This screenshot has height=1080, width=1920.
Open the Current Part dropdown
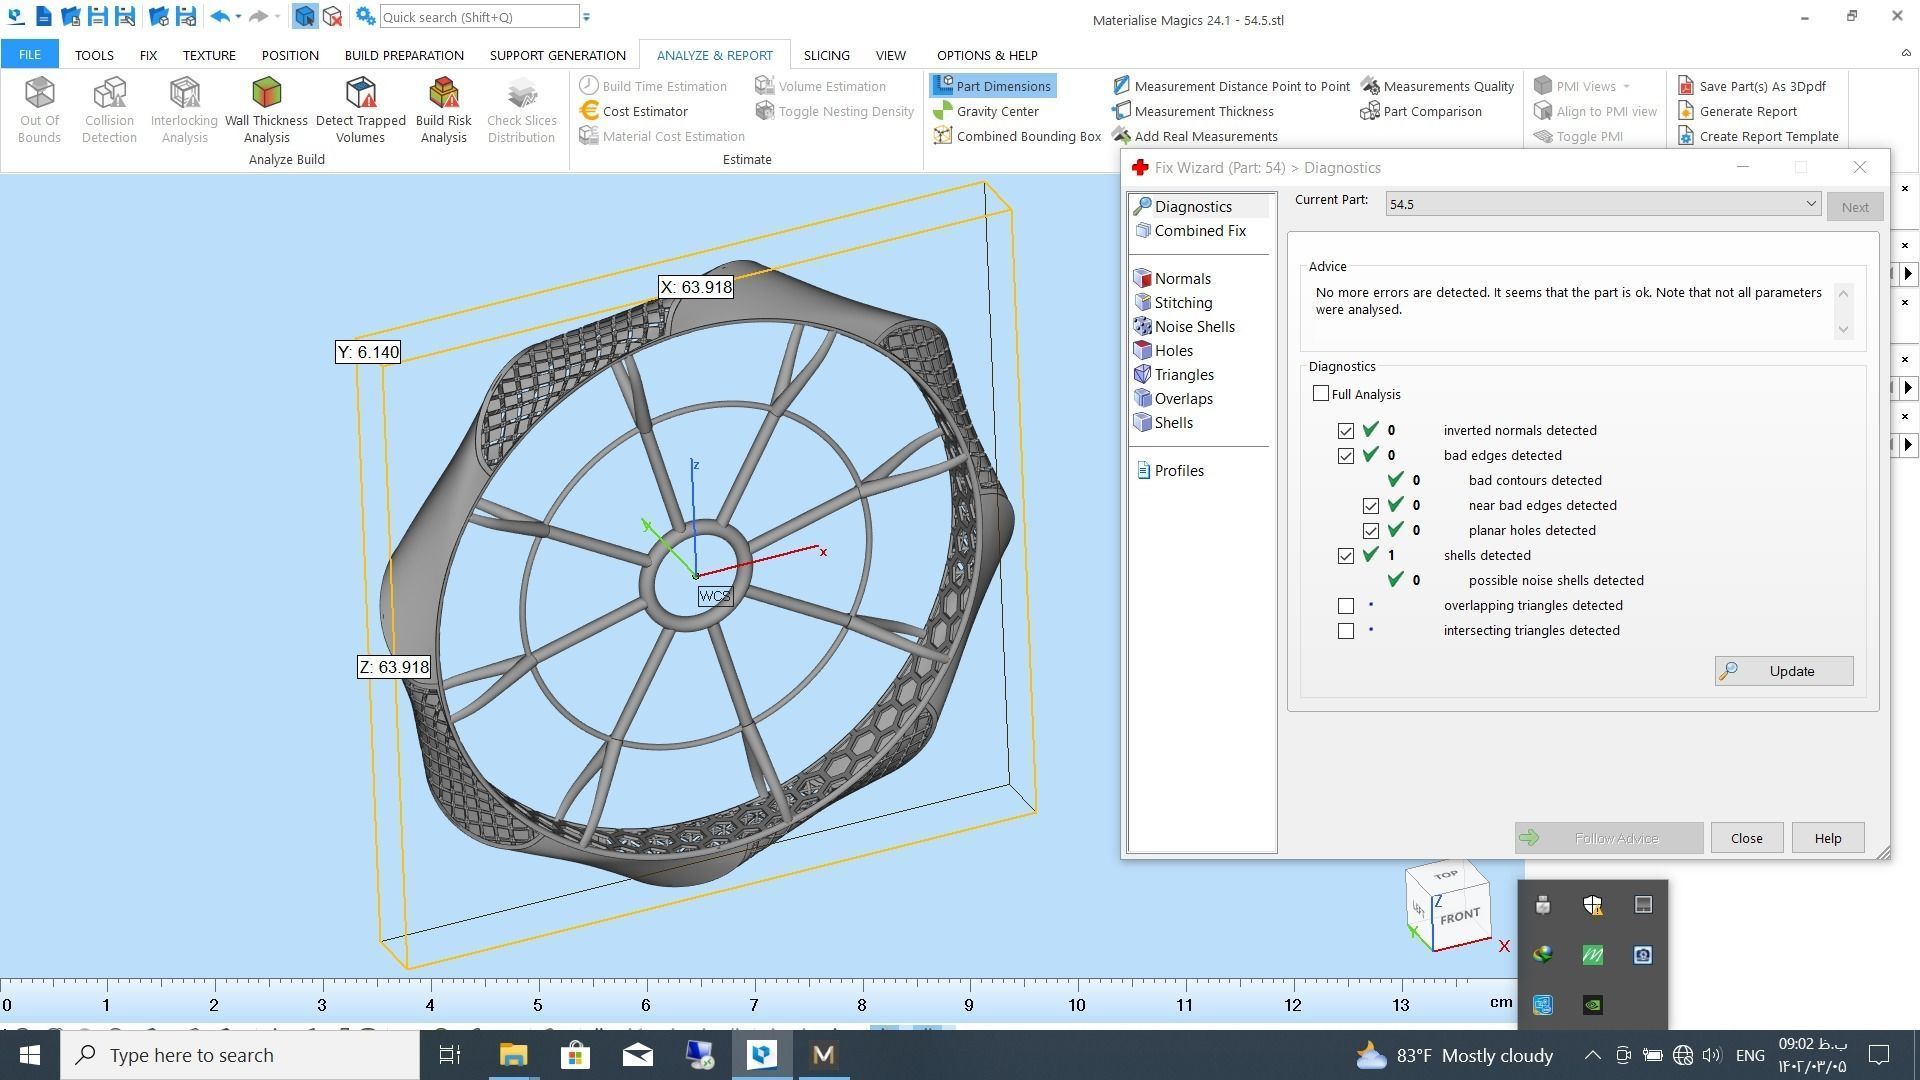pyautogui.click(x=1810, y=204)
